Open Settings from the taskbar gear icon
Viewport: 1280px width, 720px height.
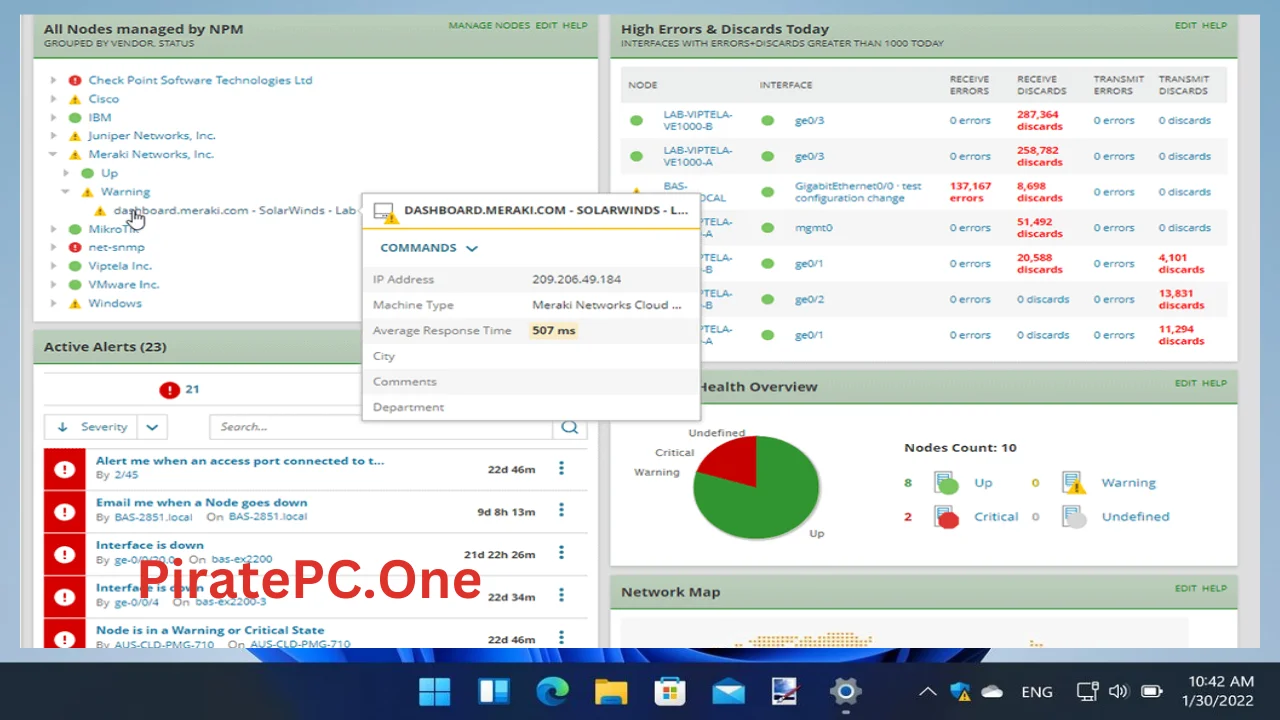[x=845, y=691]
